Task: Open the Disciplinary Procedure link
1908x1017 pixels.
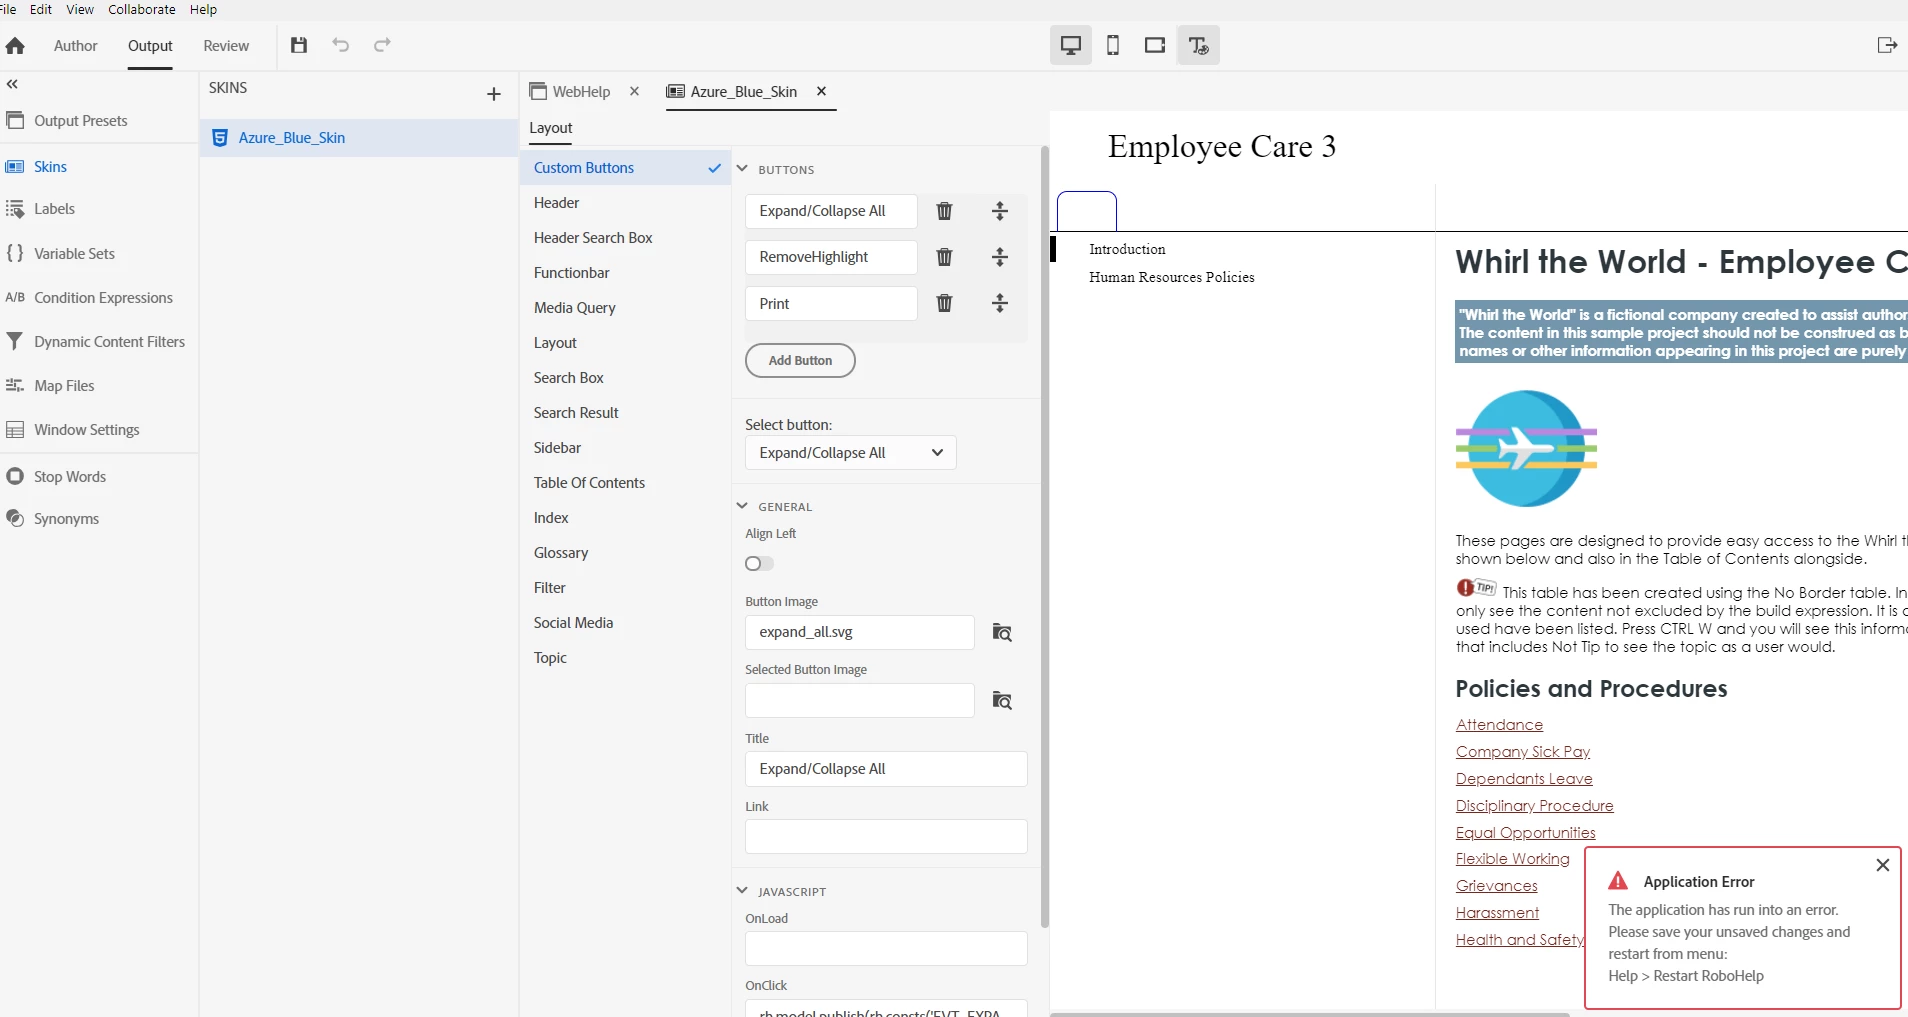Action: 1535,806
